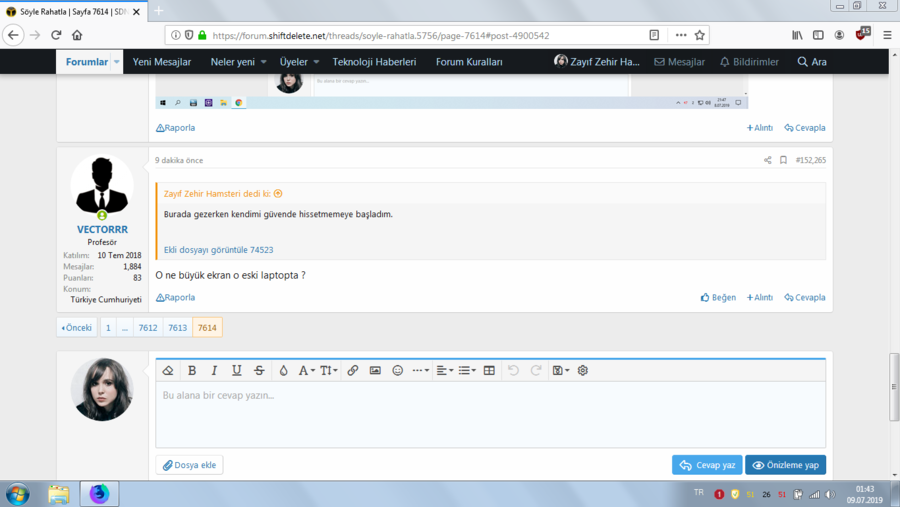Like VECTORRR's post with Beğen
Viewport: 900px width, 507px height.
click(718, 297)
